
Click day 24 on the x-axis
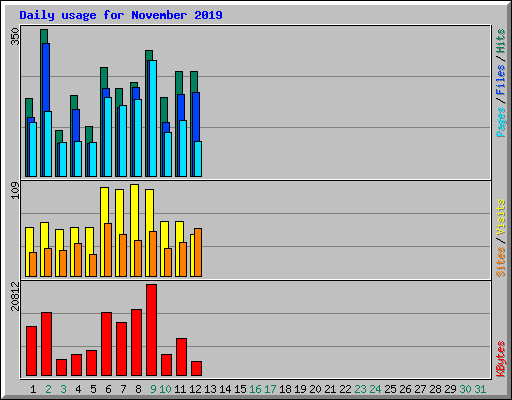(x=375, y=389)
